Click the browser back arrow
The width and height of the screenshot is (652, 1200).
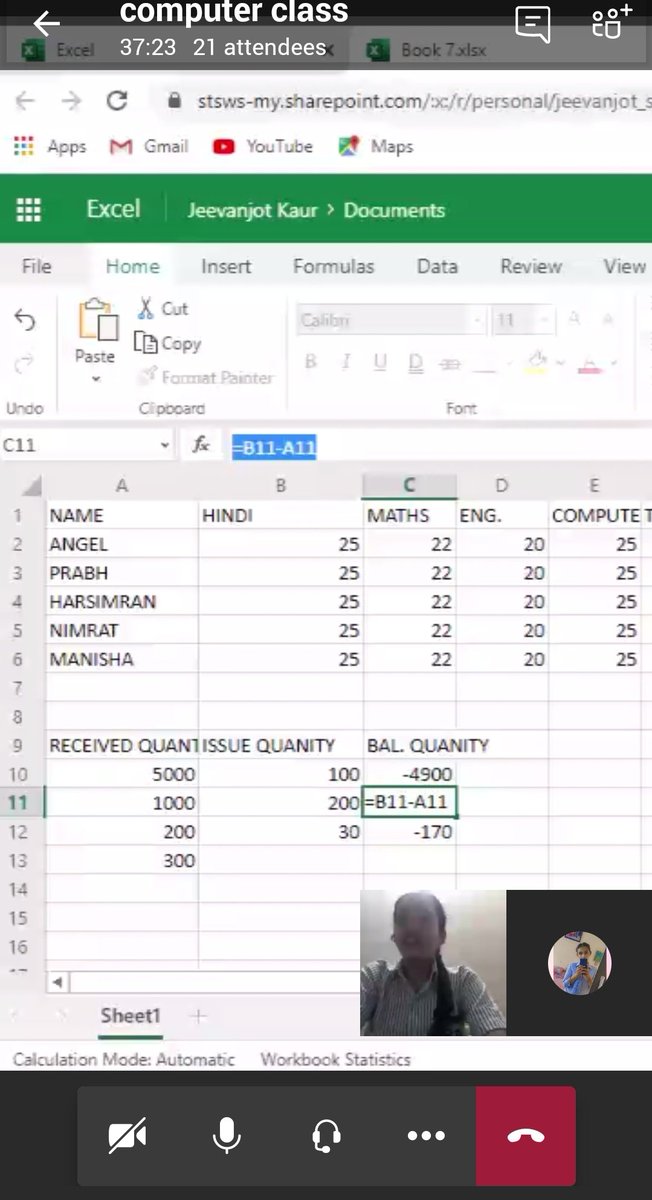[25, 101]
